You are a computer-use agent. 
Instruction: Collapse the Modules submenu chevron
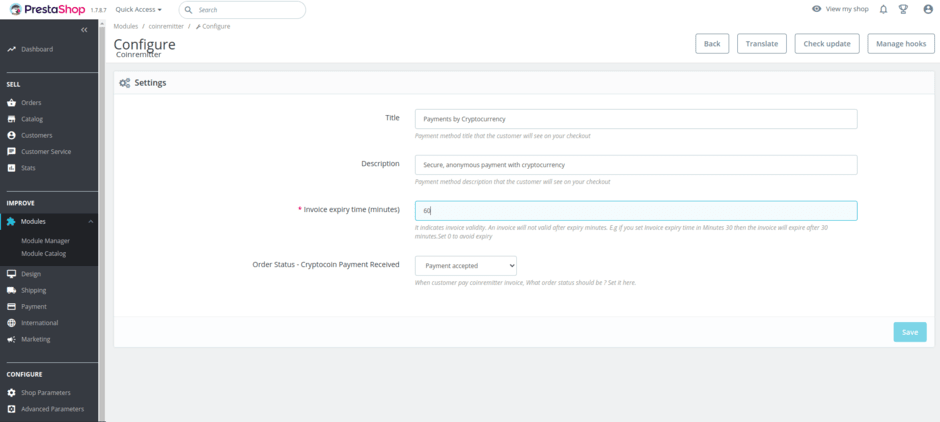point(91,222)
